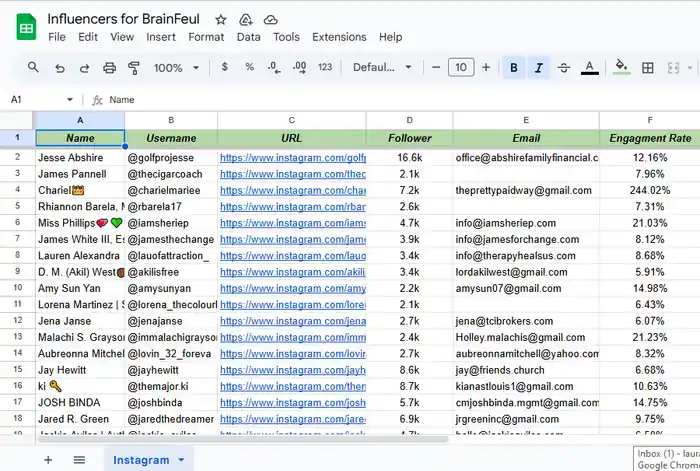Open the fill color bucket
The image size is (700, 471).
(621, 67)
